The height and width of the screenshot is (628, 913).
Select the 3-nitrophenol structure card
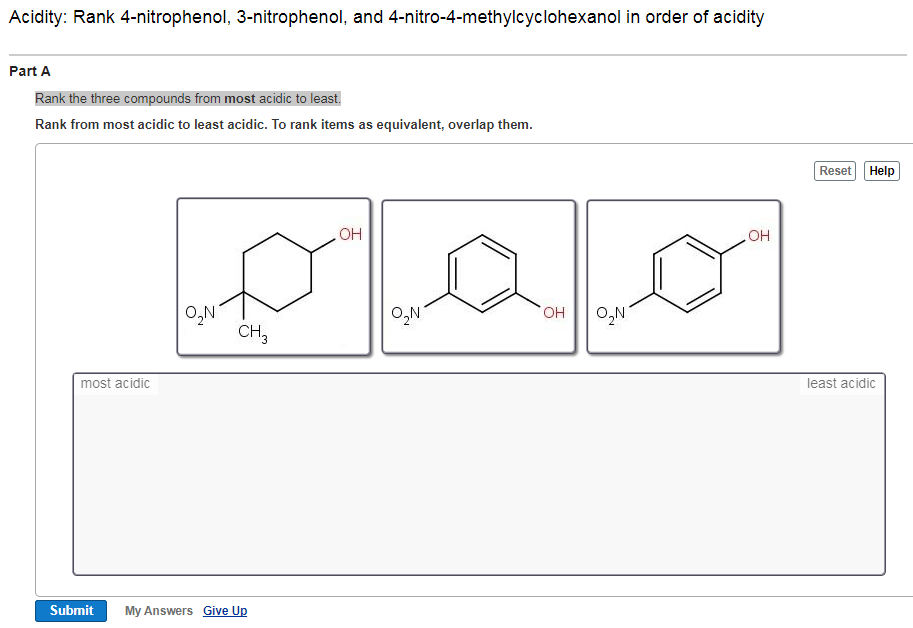coord(478,276)
